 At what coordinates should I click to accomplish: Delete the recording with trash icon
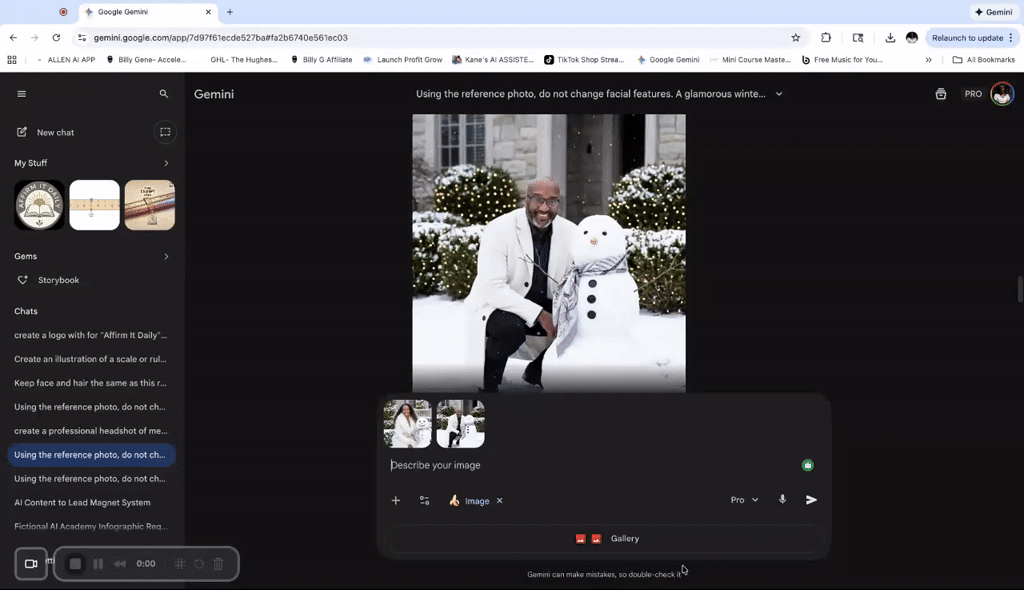219,564
